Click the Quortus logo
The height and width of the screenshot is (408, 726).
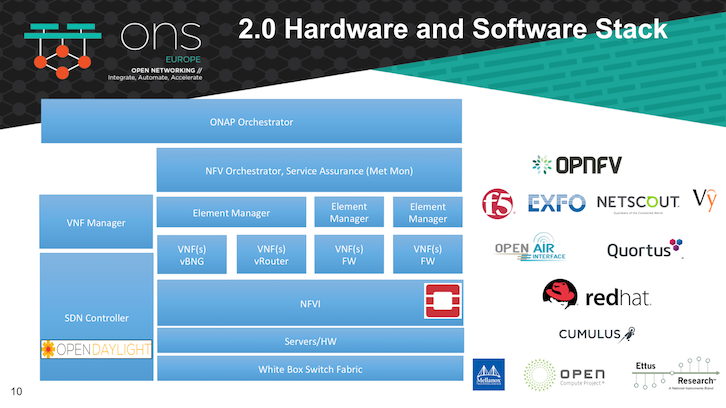click(x=645, y=249)
